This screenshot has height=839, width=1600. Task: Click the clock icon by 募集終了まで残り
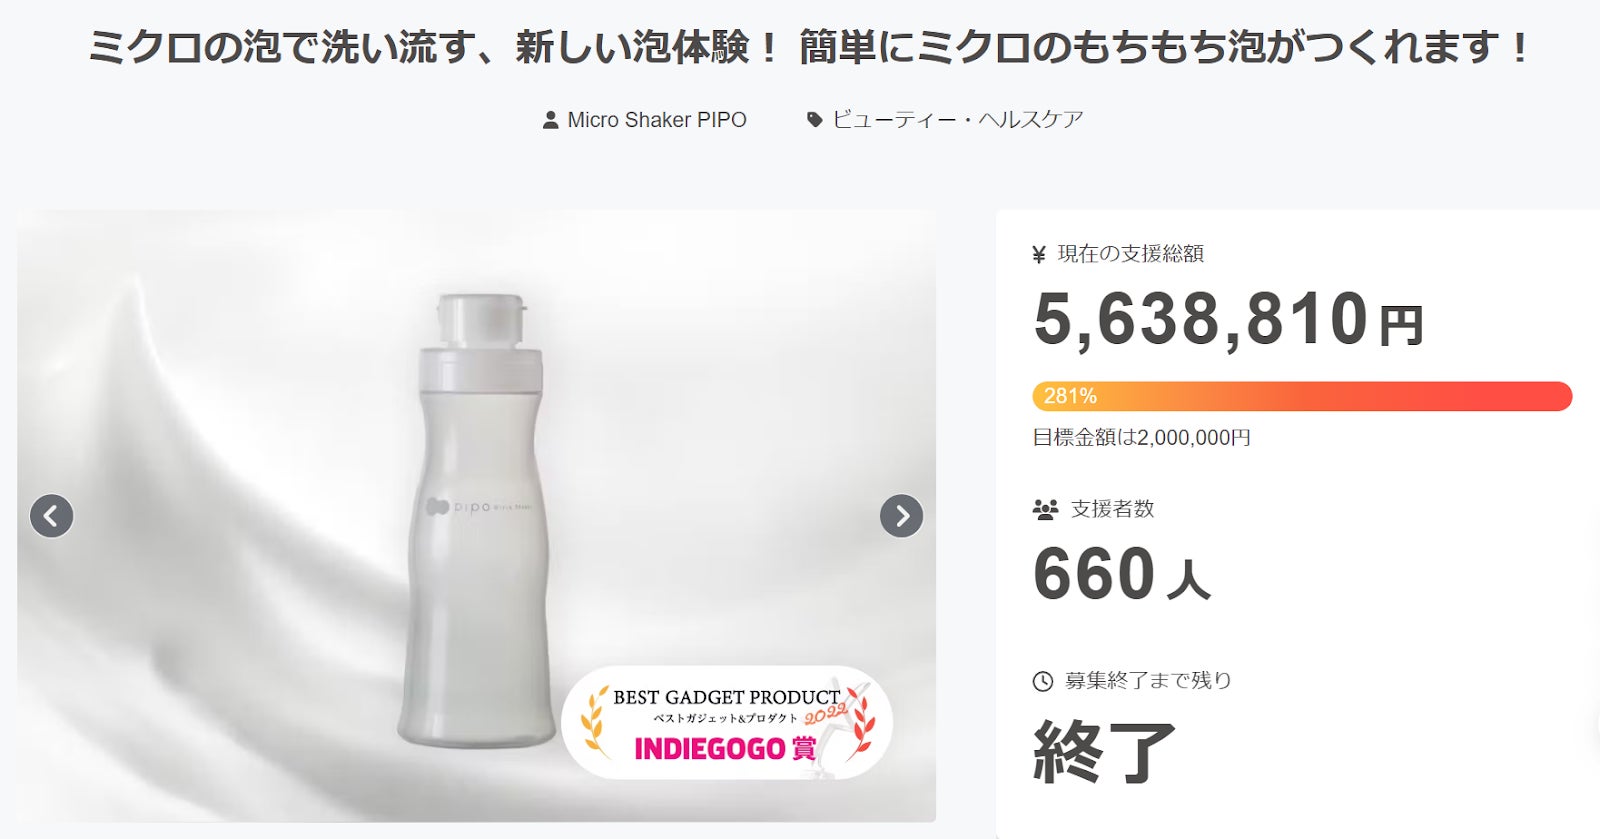point(1042,681)
